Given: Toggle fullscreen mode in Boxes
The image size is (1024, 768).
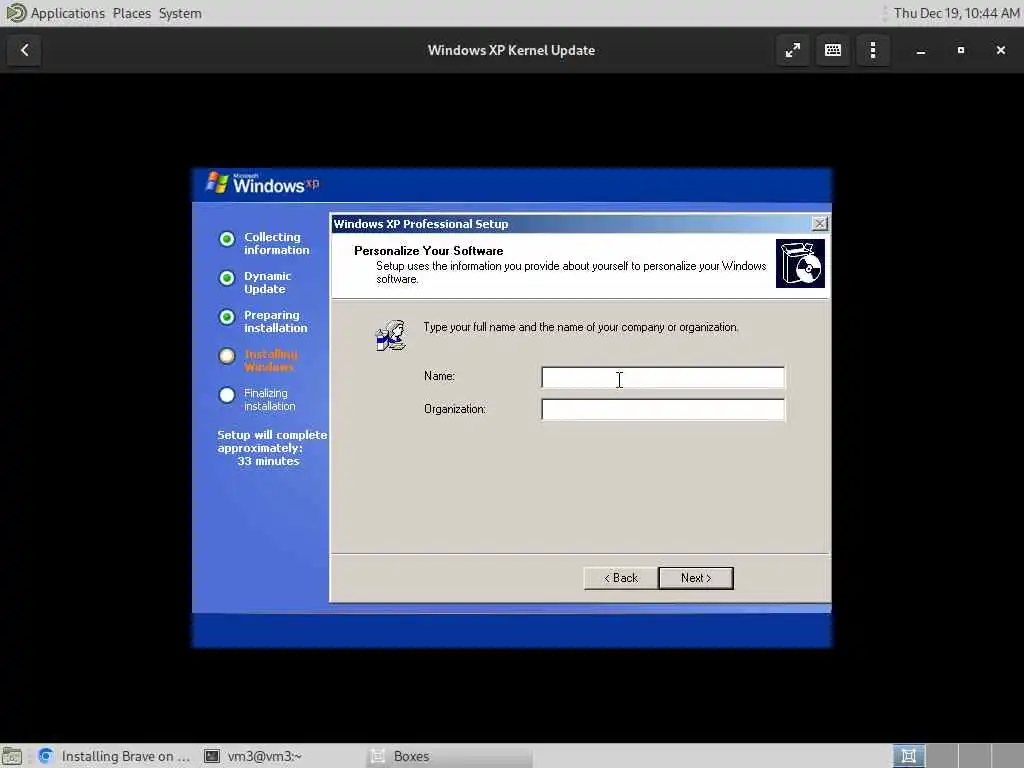Looking at the screenshot, I should tap(793, 50).
